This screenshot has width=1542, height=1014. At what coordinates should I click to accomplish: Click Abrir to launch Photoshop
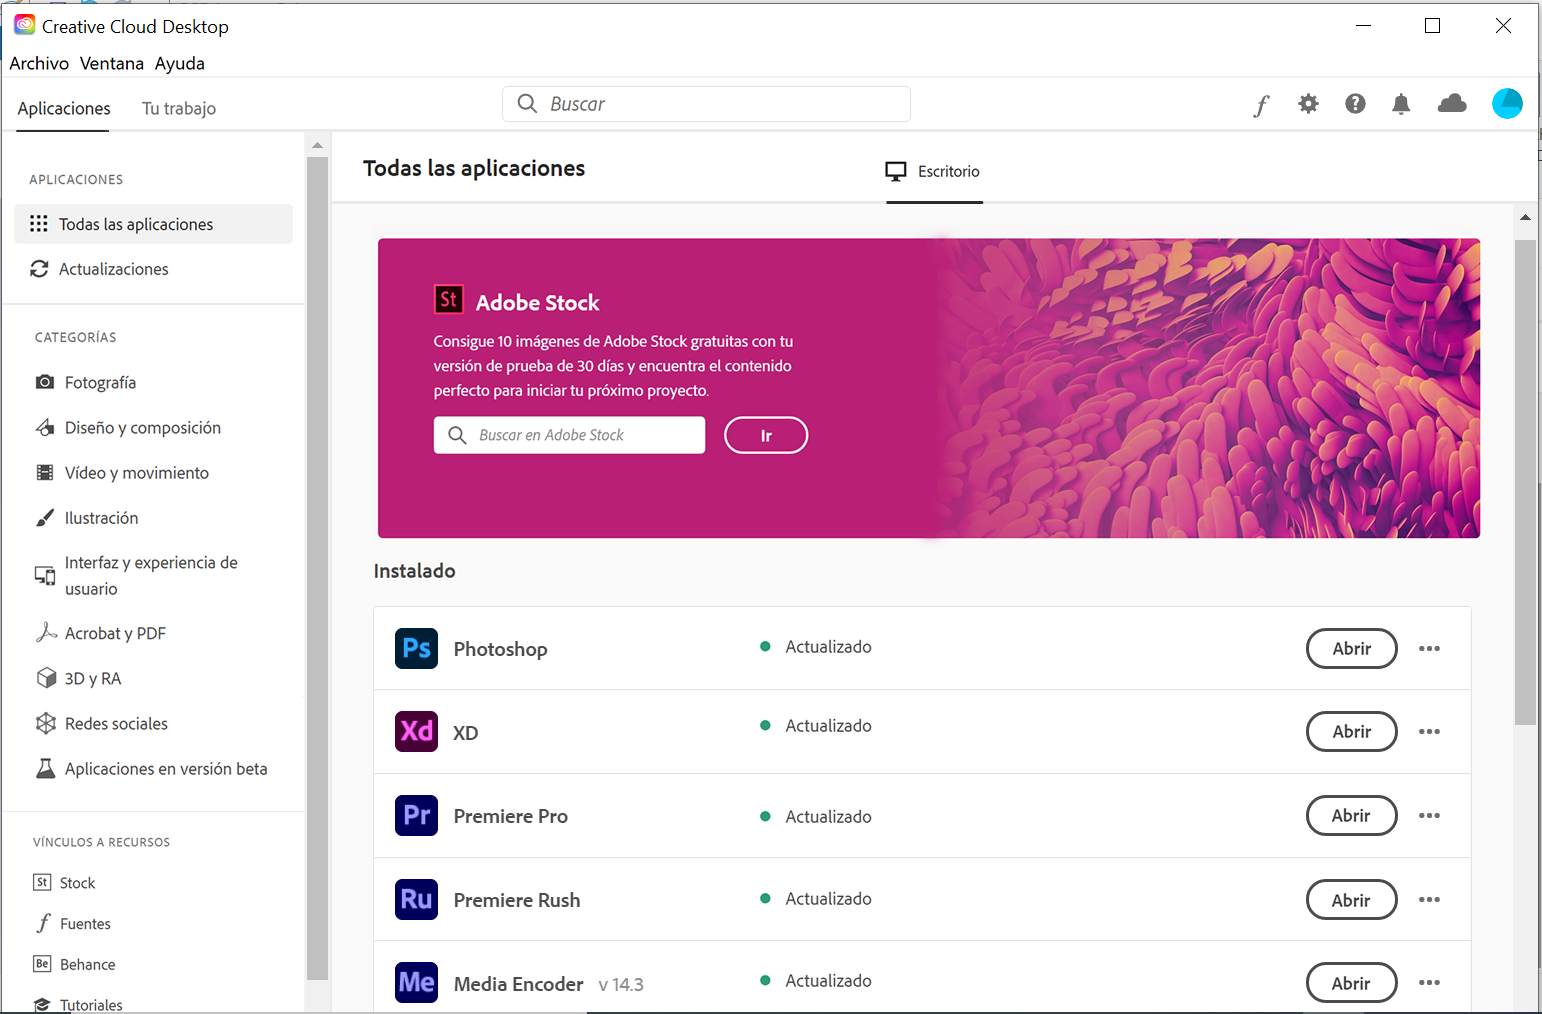1352,648
